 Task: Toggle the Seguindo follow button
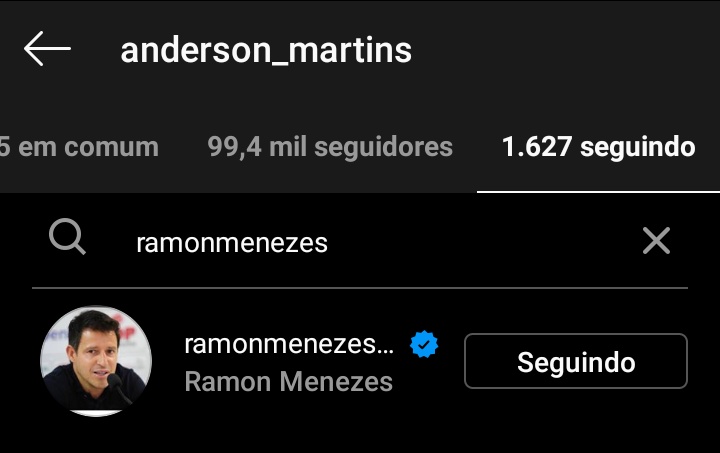tap(576, 361)
